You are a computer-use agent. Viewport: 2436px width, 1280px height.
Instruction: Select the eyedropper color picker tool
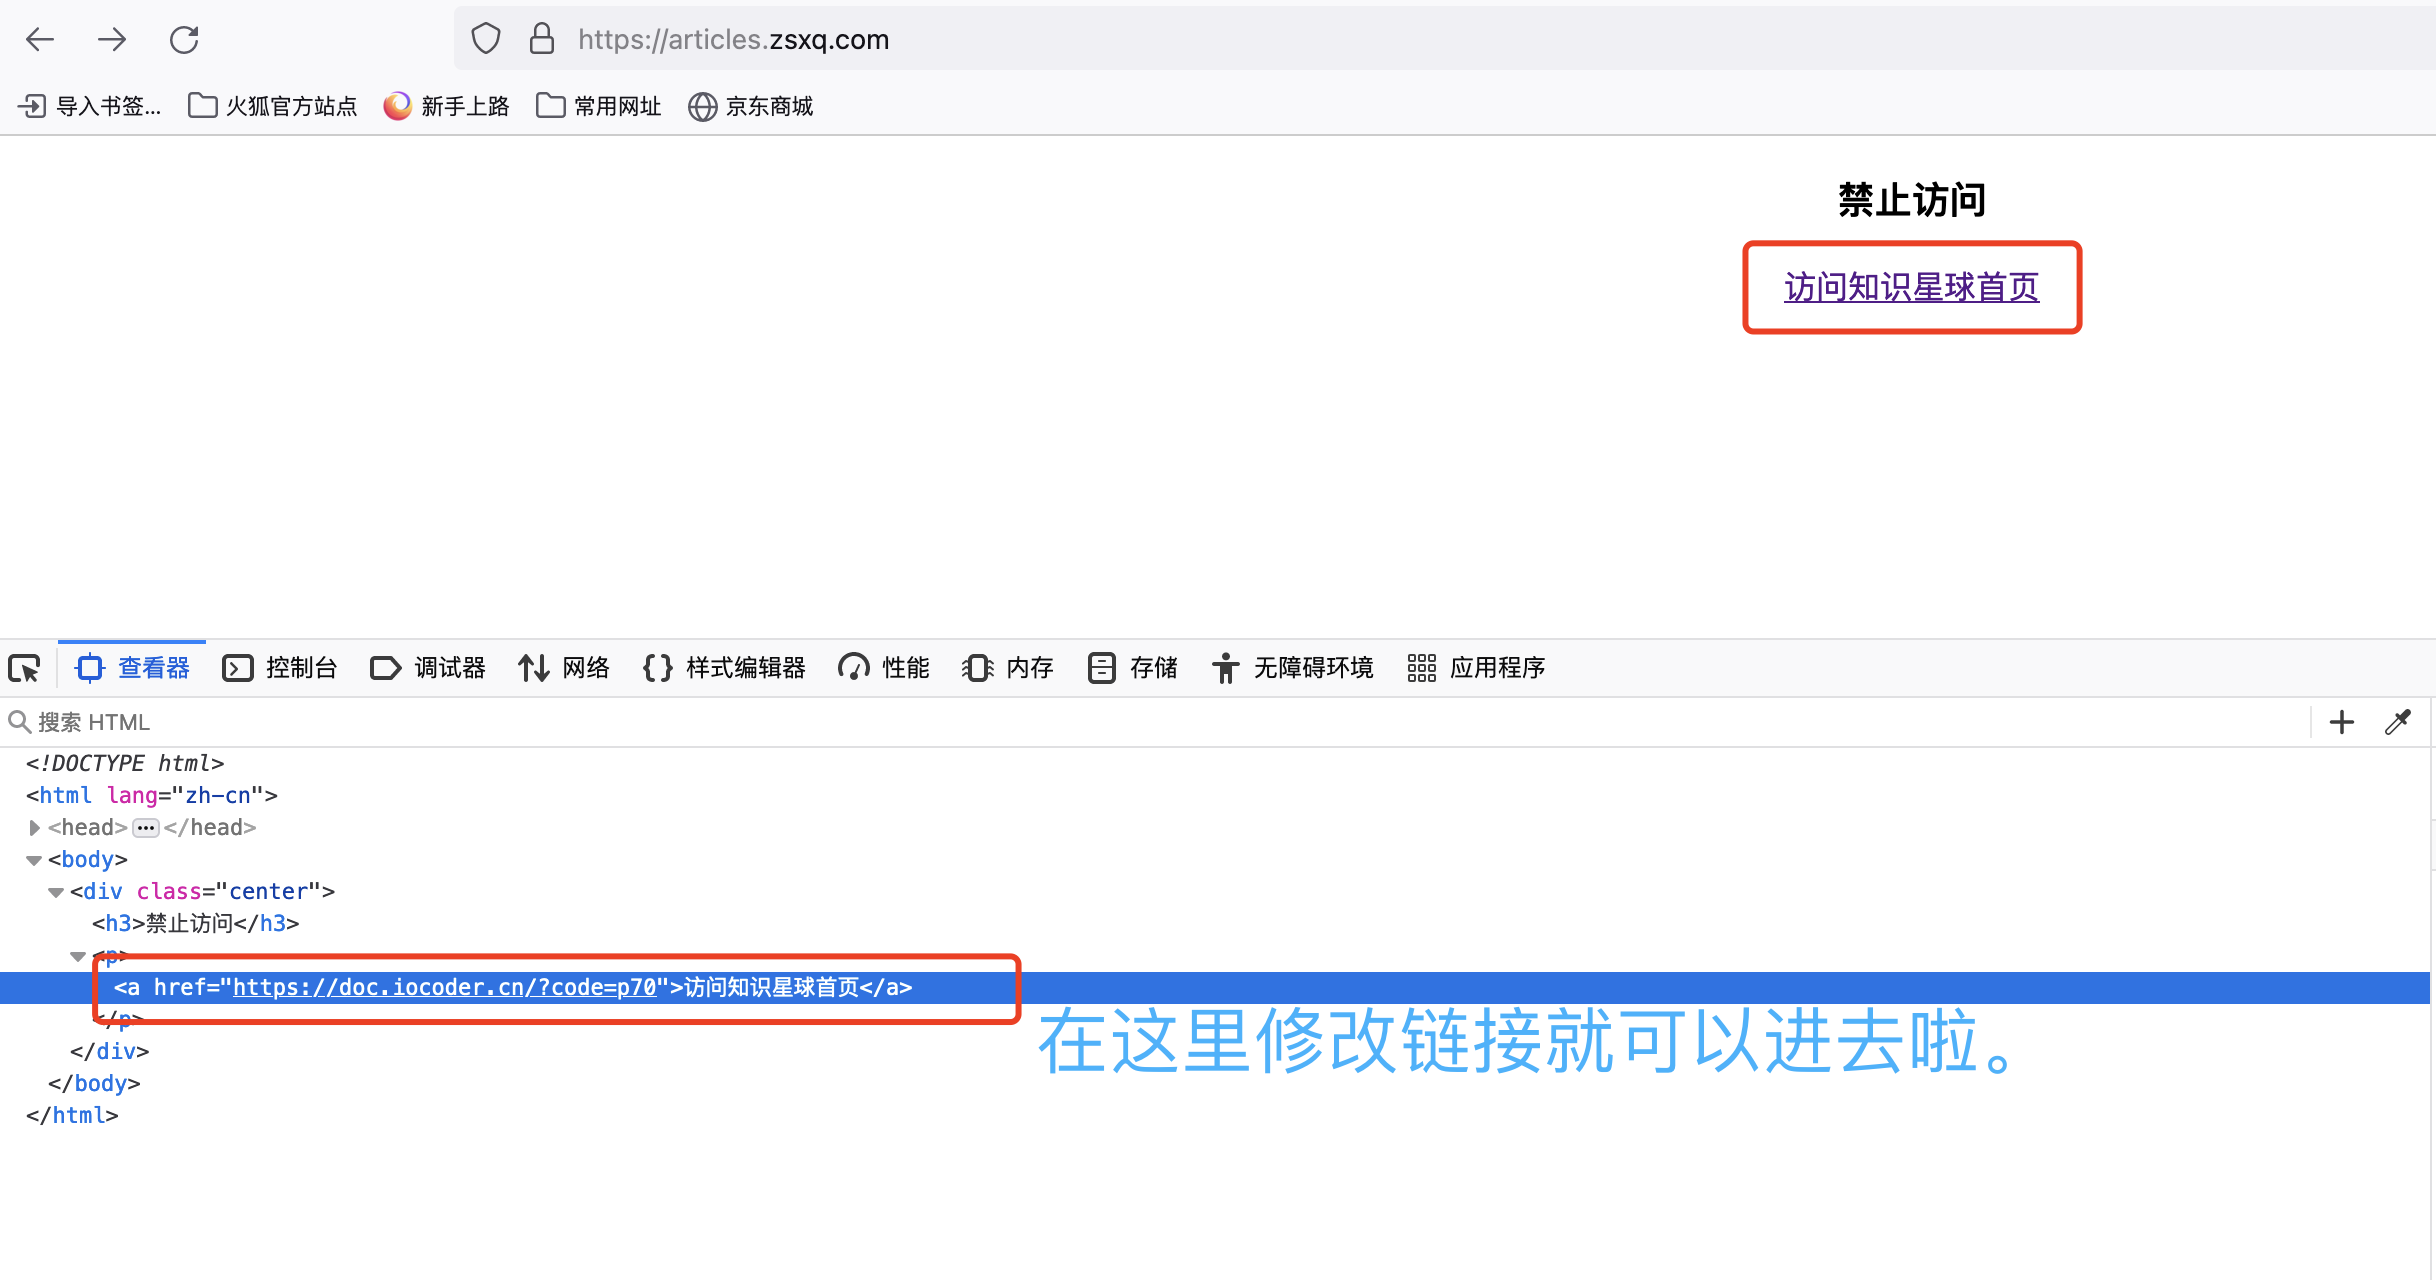2397,722
